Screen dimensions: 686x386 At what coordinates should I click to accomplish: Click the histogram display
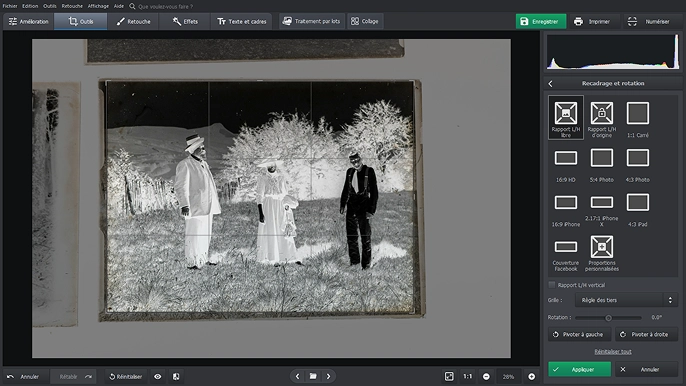pyautogui.click(x=612, y=52)
